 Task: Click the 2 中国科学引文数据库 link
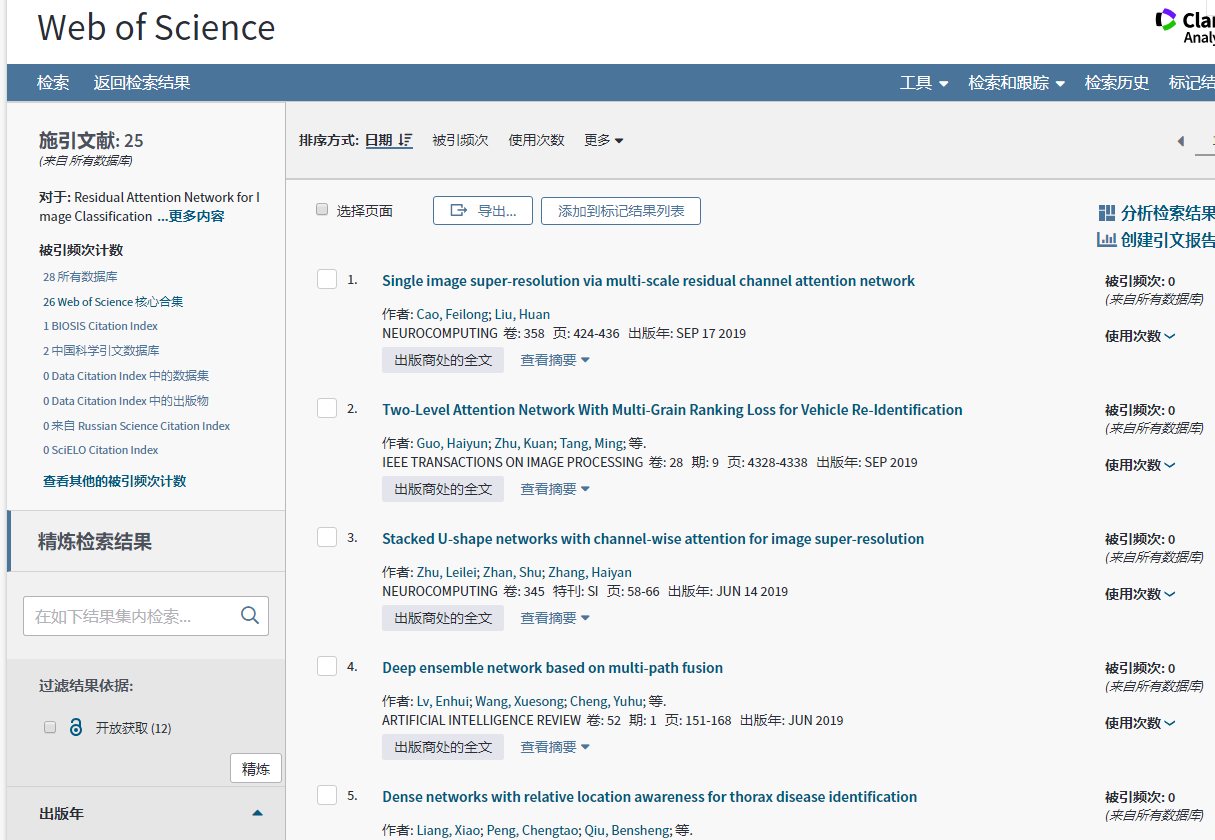pyautogui.click(x=101, y=351)
